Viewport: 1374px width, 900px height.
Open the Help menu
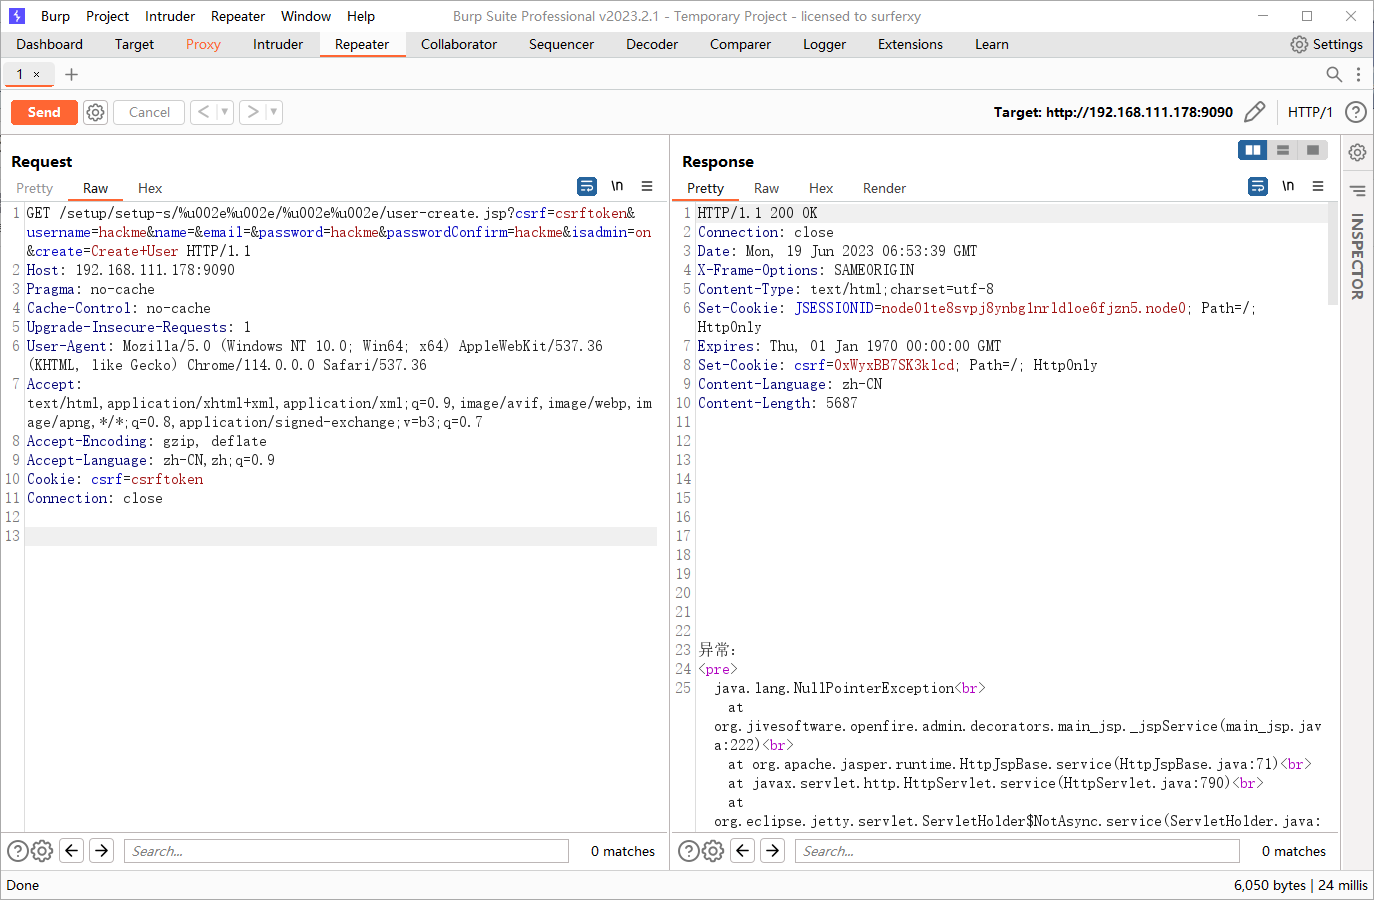click(361, 16)
